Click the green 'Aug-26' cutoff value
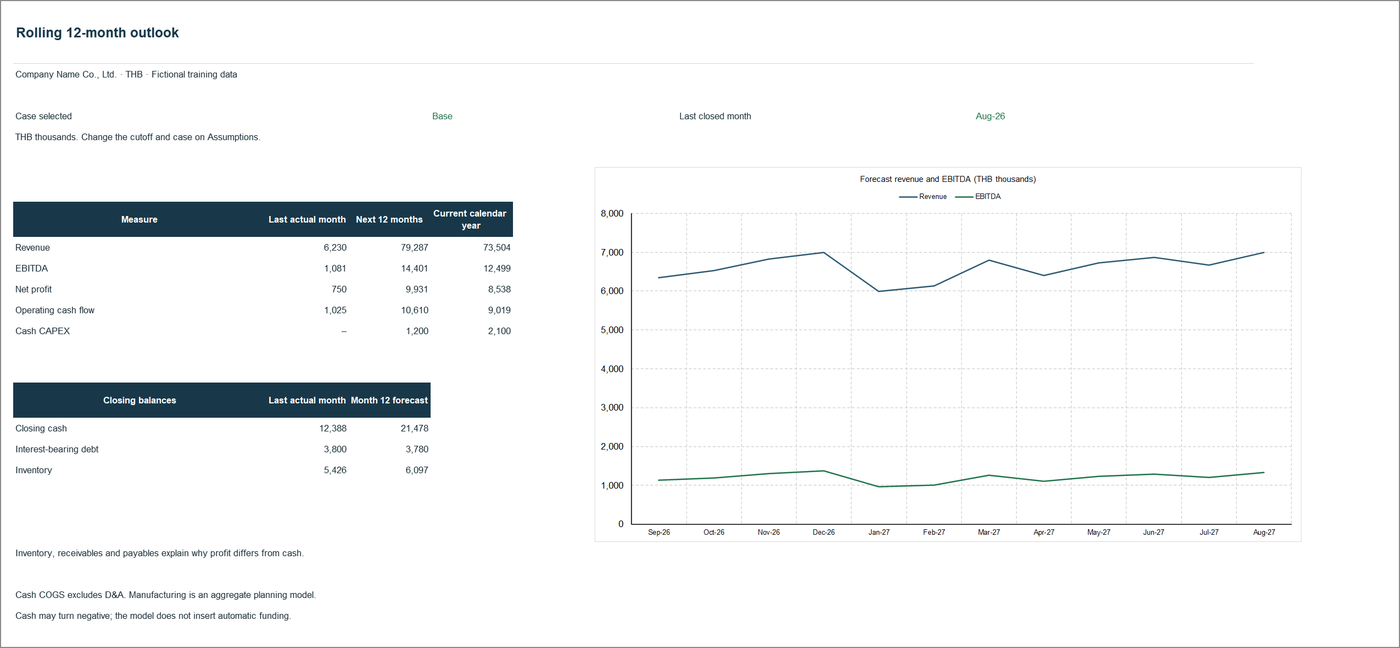Image resolution: width=1400 pixels, height=648 pixels. (x=990, y=116)
